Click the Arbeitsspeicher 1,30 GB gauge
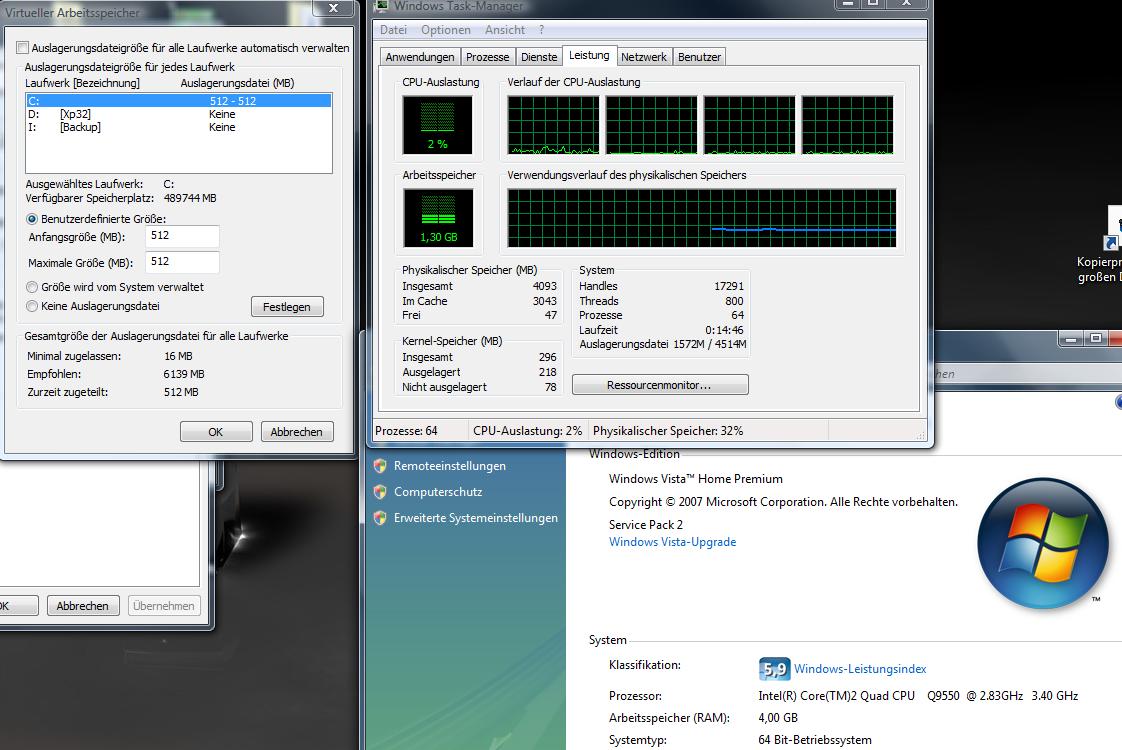This screenshot has height=750, width=1122. coord(438,218)
